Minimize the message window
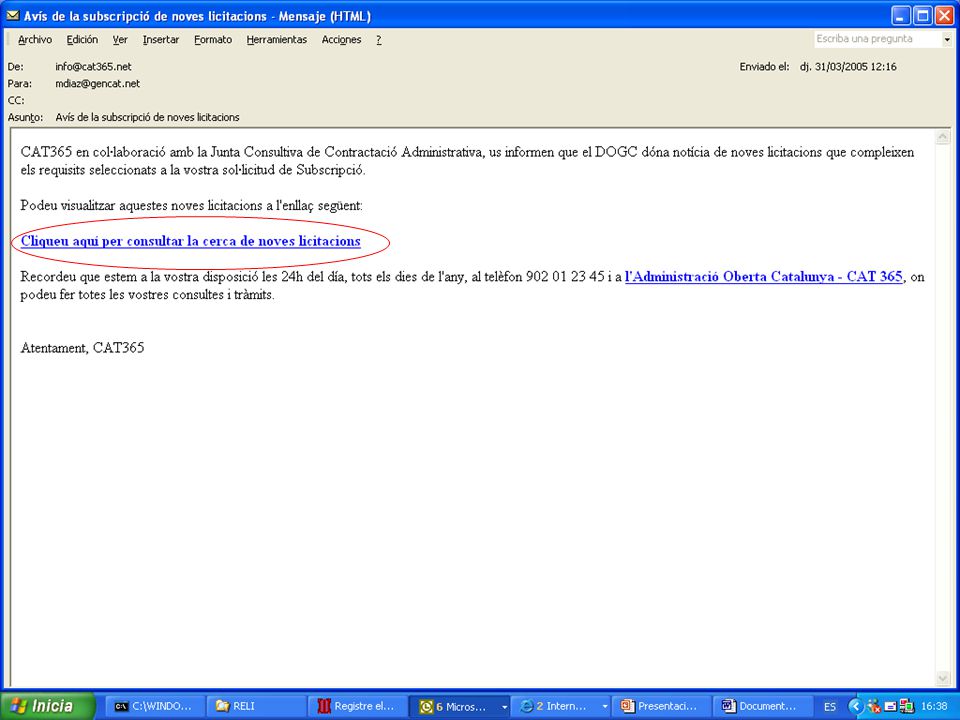The image size is (960, 720). 900,15
